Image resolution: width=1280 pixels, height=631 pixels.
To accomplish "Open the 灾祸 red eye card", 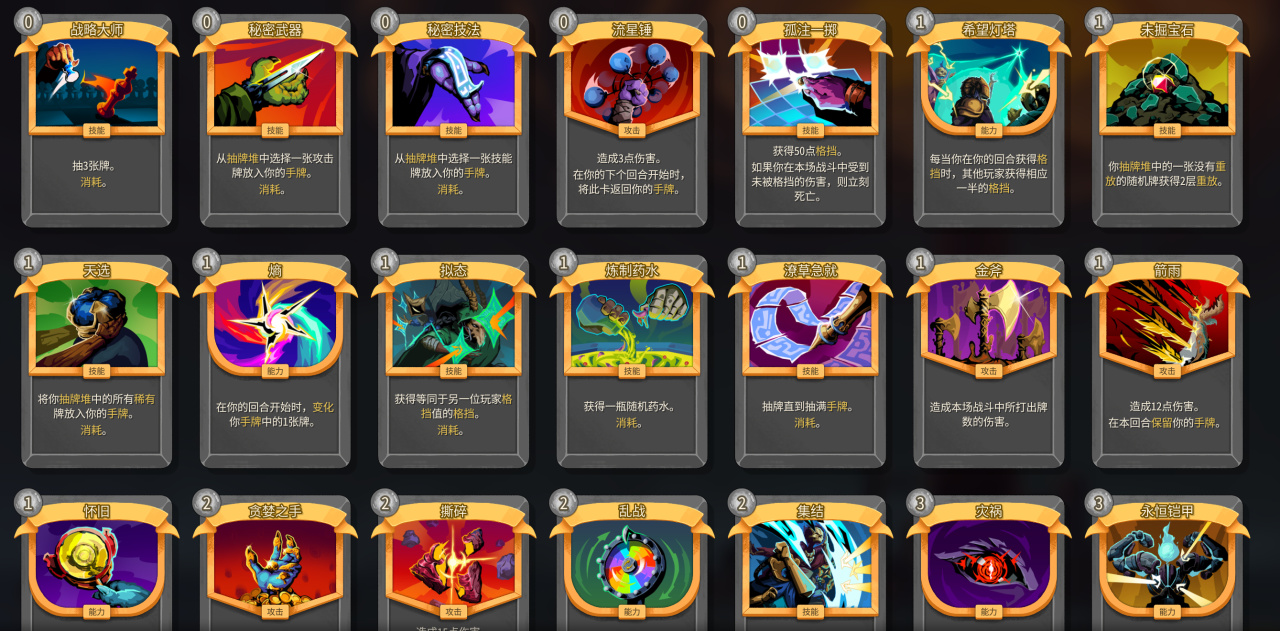I will [989, 561].
